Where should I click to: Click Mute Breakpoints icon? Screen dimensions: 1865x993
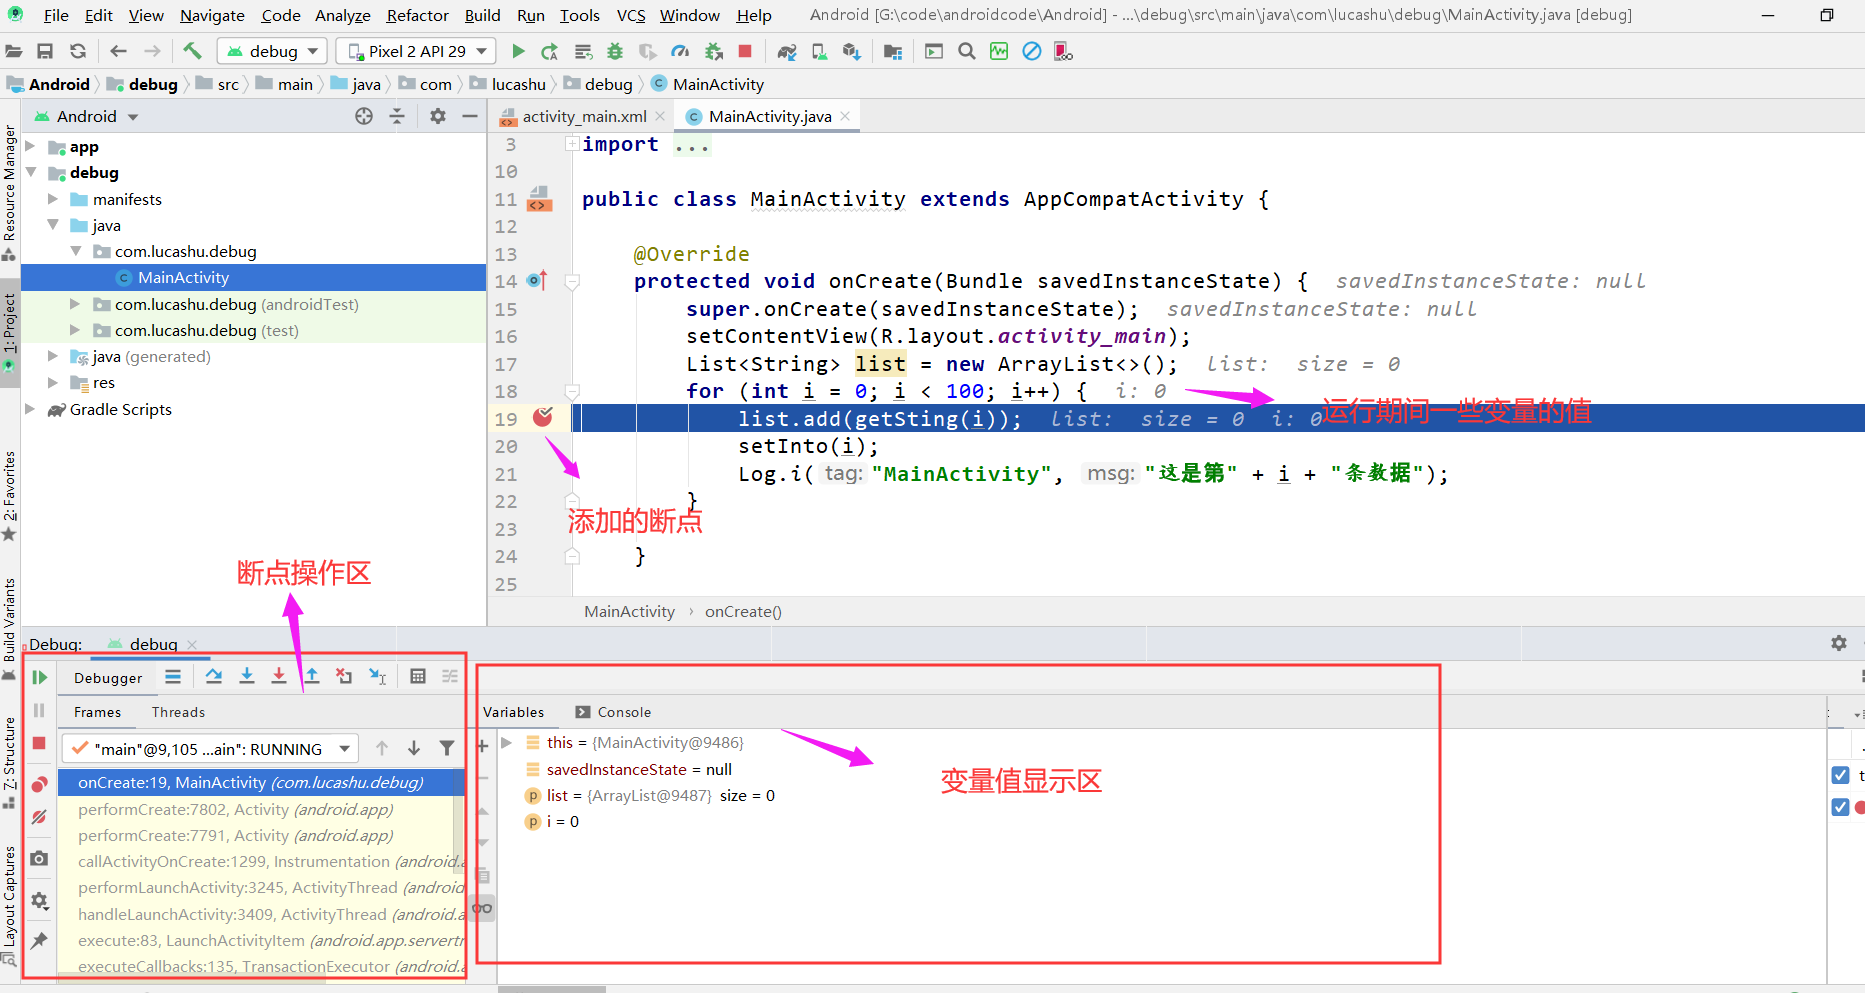click(x=39, y=817)
